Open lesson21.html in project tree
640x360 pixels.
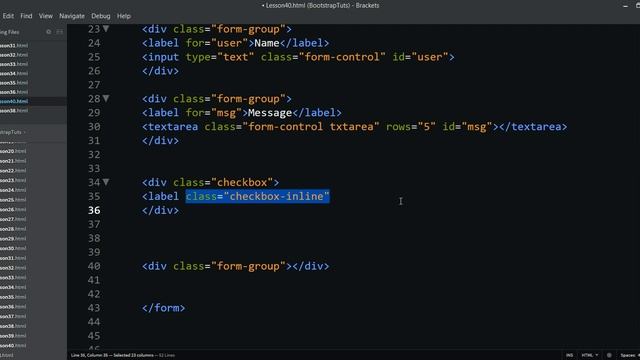[x=13, y=161]
